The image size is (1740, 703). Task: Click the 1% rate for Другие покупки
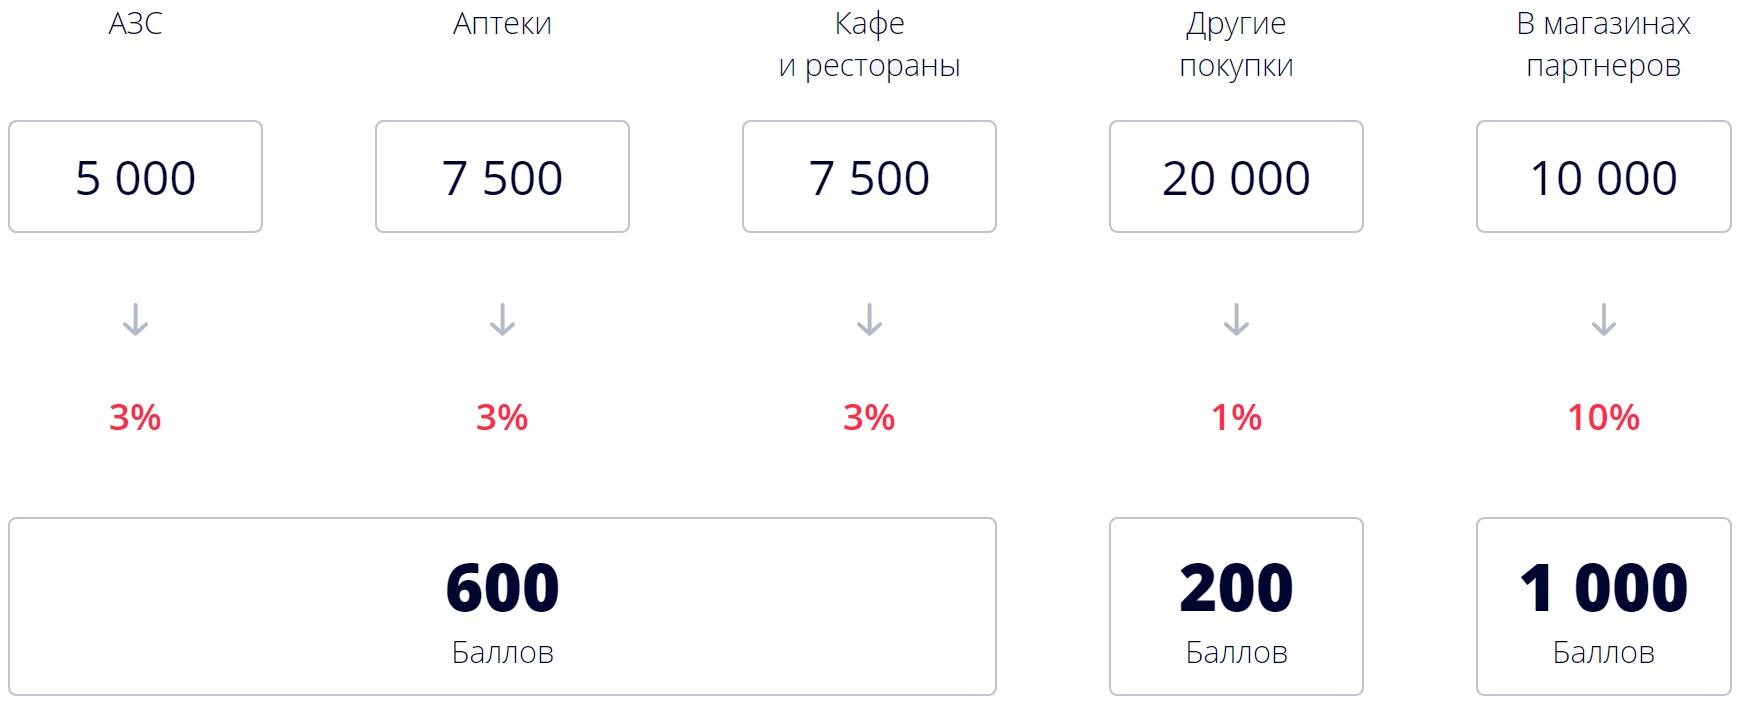click(x=1236, y=417)
